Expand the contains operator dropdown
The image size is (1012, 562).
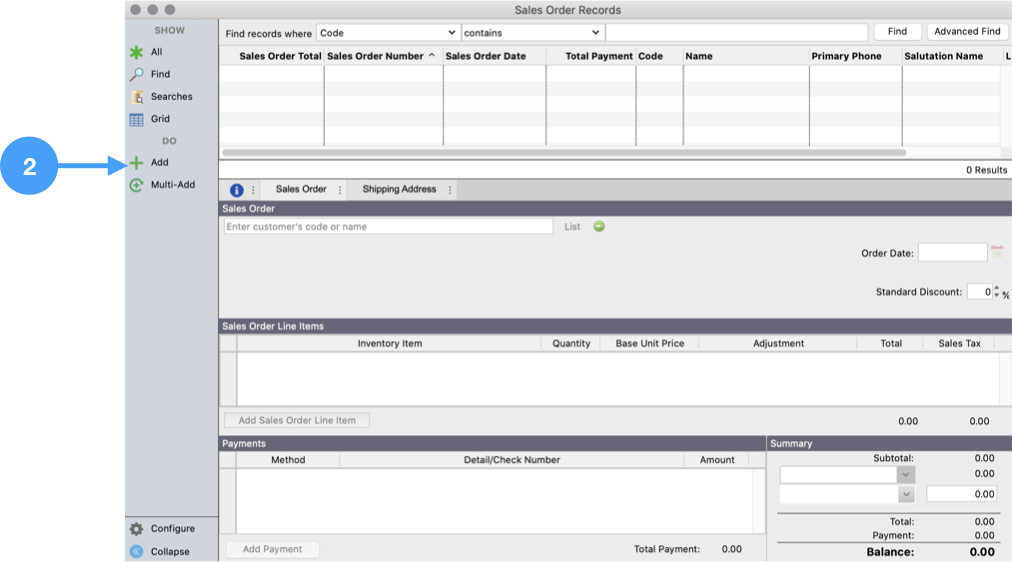[x=532, y=33]
